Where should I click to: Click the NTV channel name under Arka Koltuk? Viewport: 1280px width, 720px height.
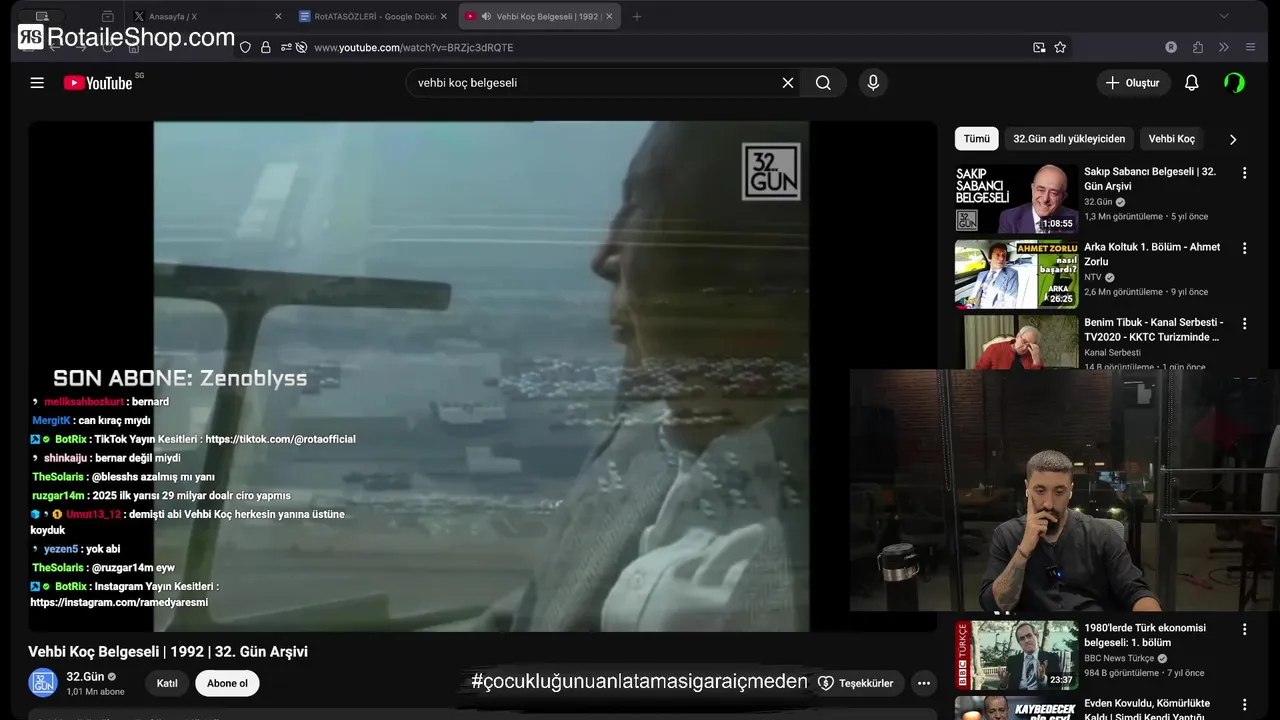point(1092,277)
